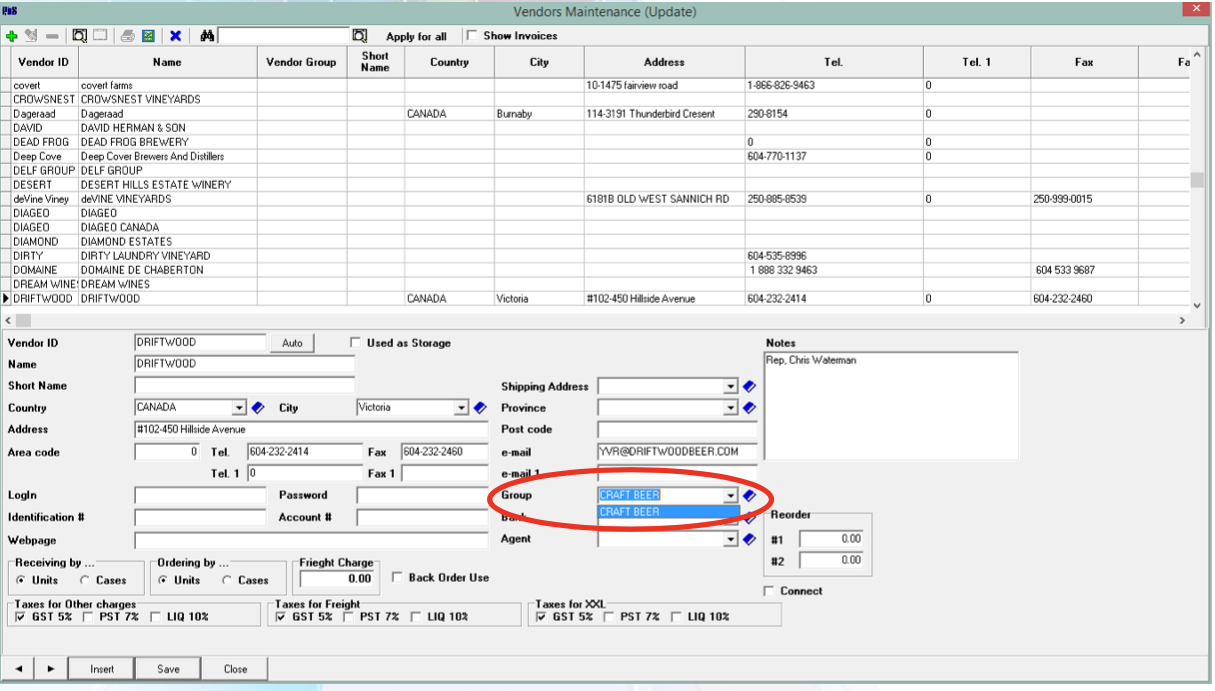Enable the Used as Storage checkbox
The width and height of the screenshot is (1215, 691).
[355, 343]
